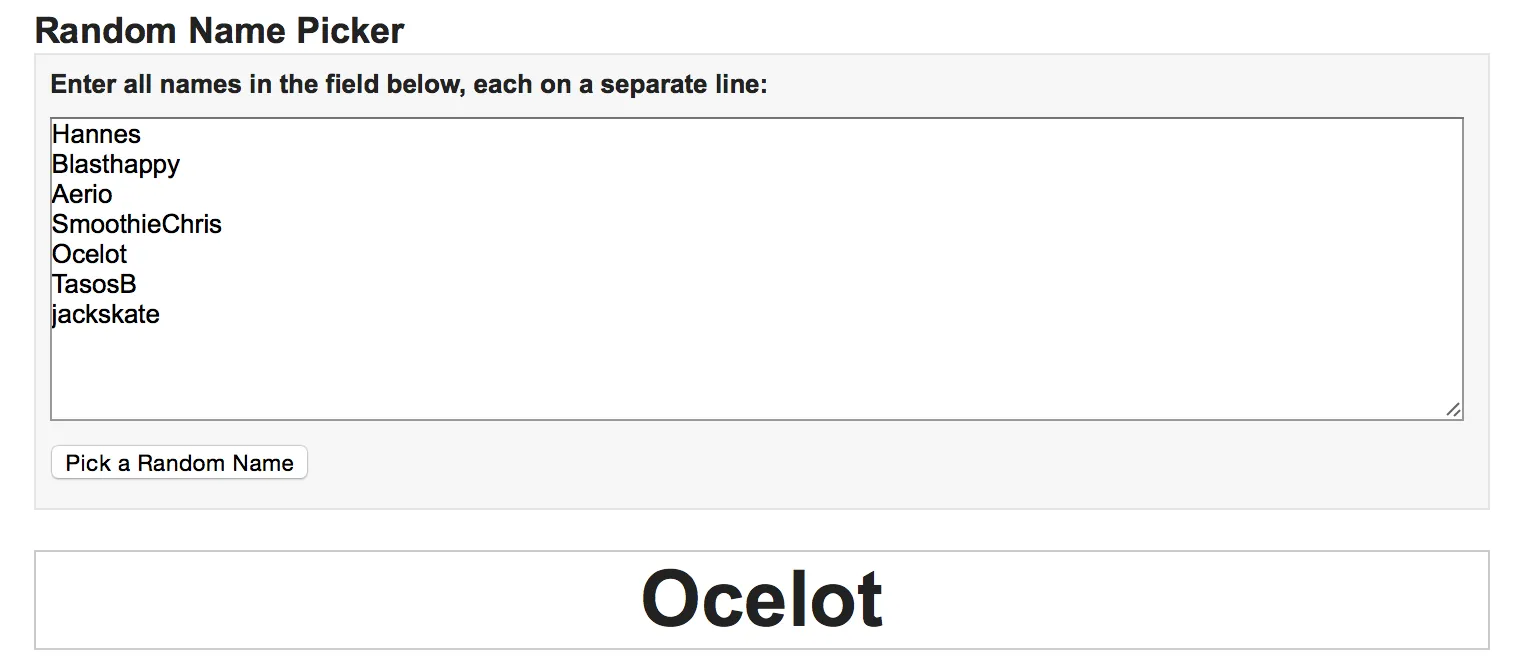Click the Pick a Random Name button
The height and width of the screenshot is (668, 1526).
click(179, 463)
